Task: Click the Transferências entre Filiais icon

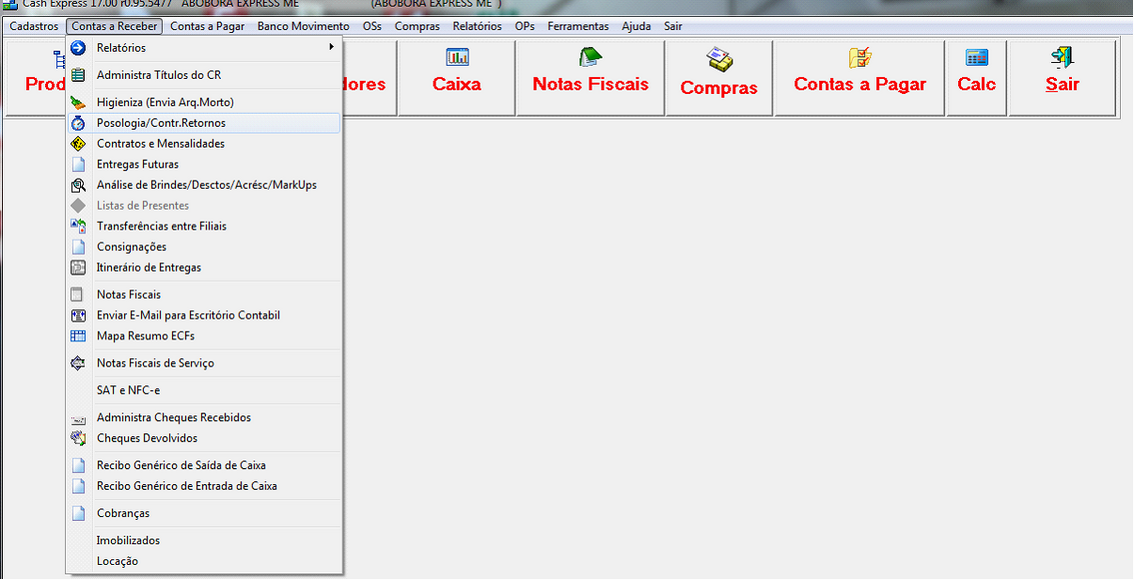Action: [78, 226]
